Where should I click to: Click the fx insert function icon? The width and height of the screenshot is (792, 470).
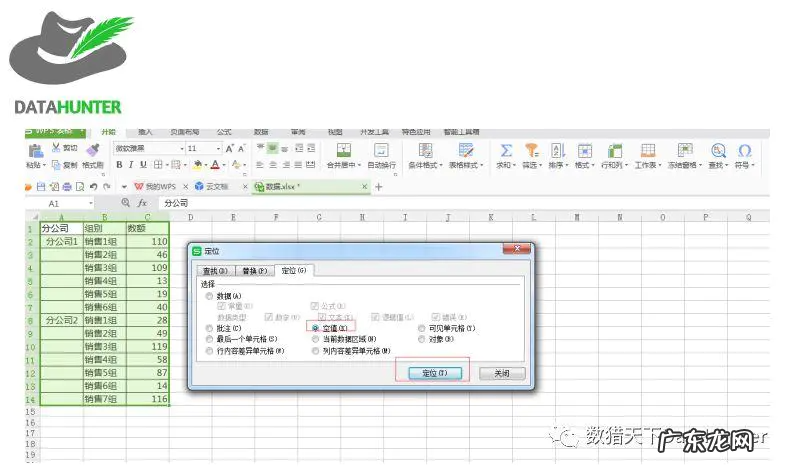(x=142, y=203)
